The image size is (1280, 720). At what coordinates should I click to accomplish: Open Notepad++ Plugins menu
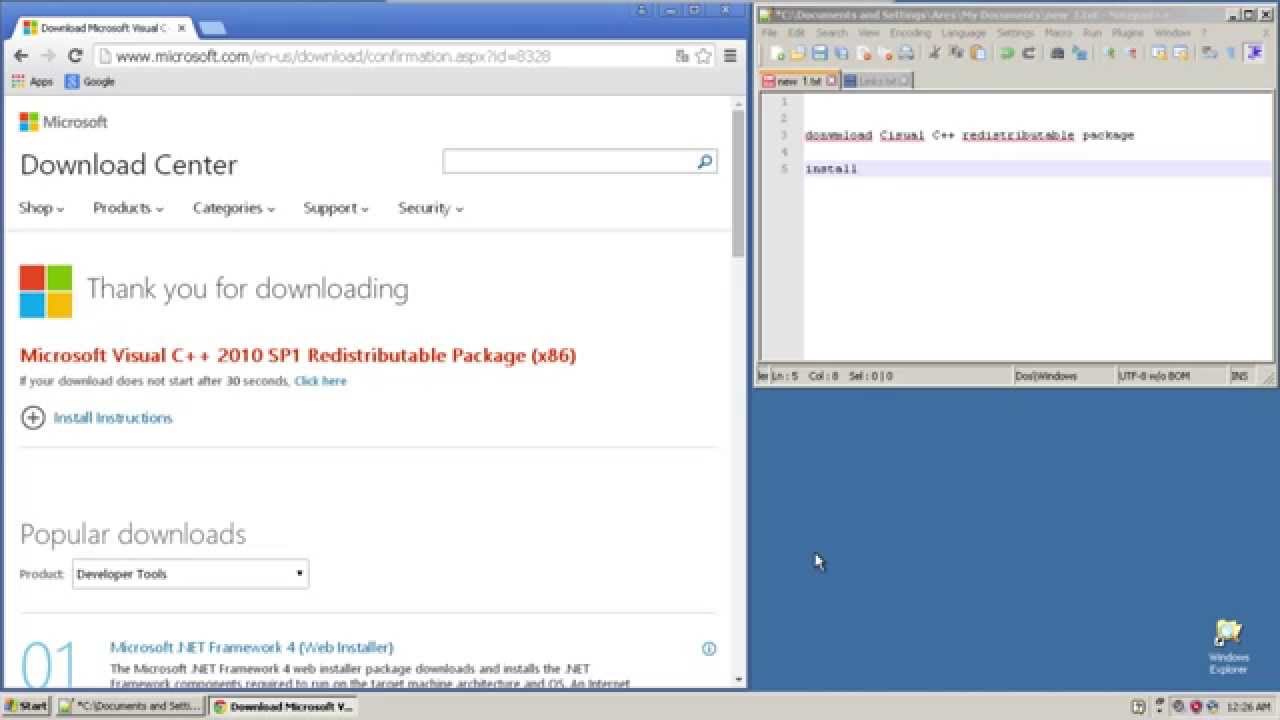[x=1127, y=33]
